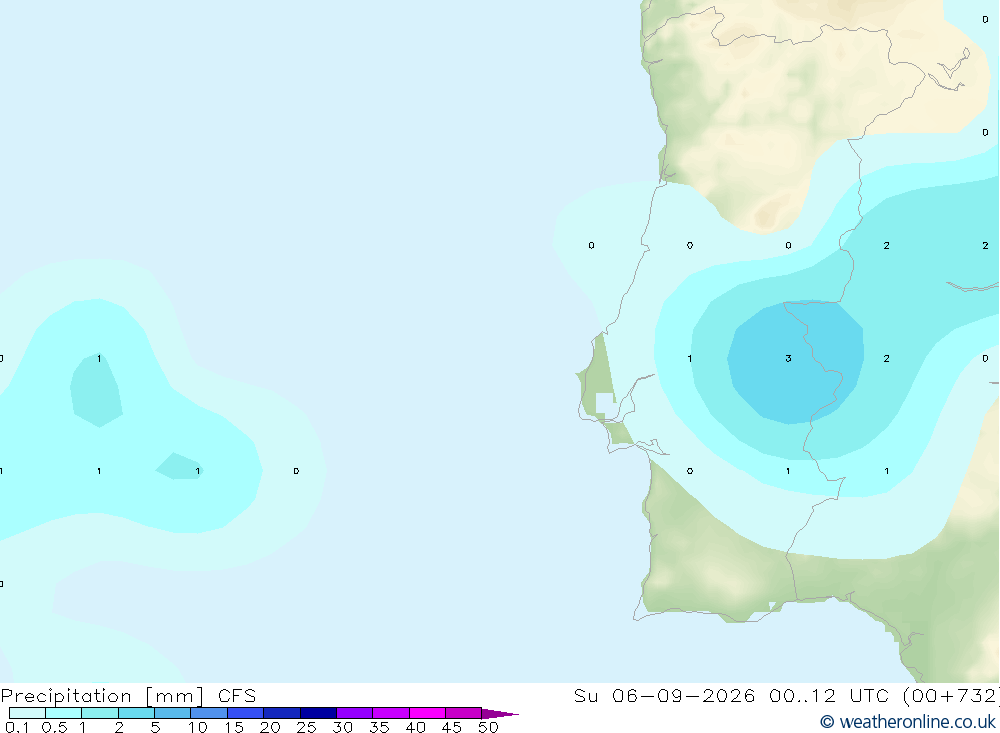Click the 'Precipitation [mm]' title text
Viewport: 1000px width, 733px height.
click(102, 696)
